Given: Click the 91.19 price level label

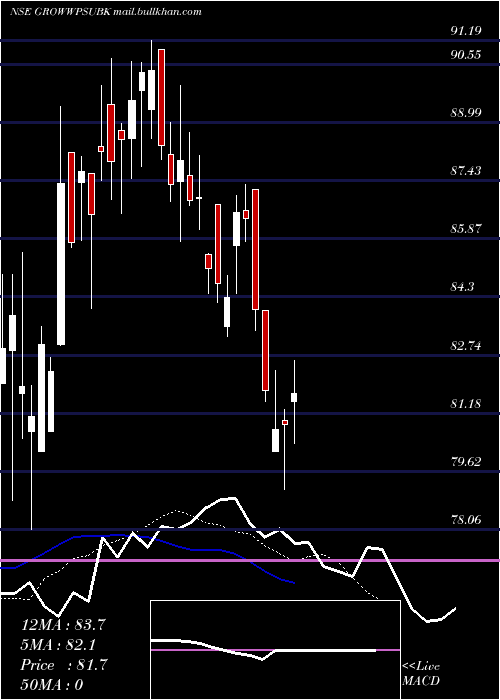Looking at the screenshot, I should point(466,31).
